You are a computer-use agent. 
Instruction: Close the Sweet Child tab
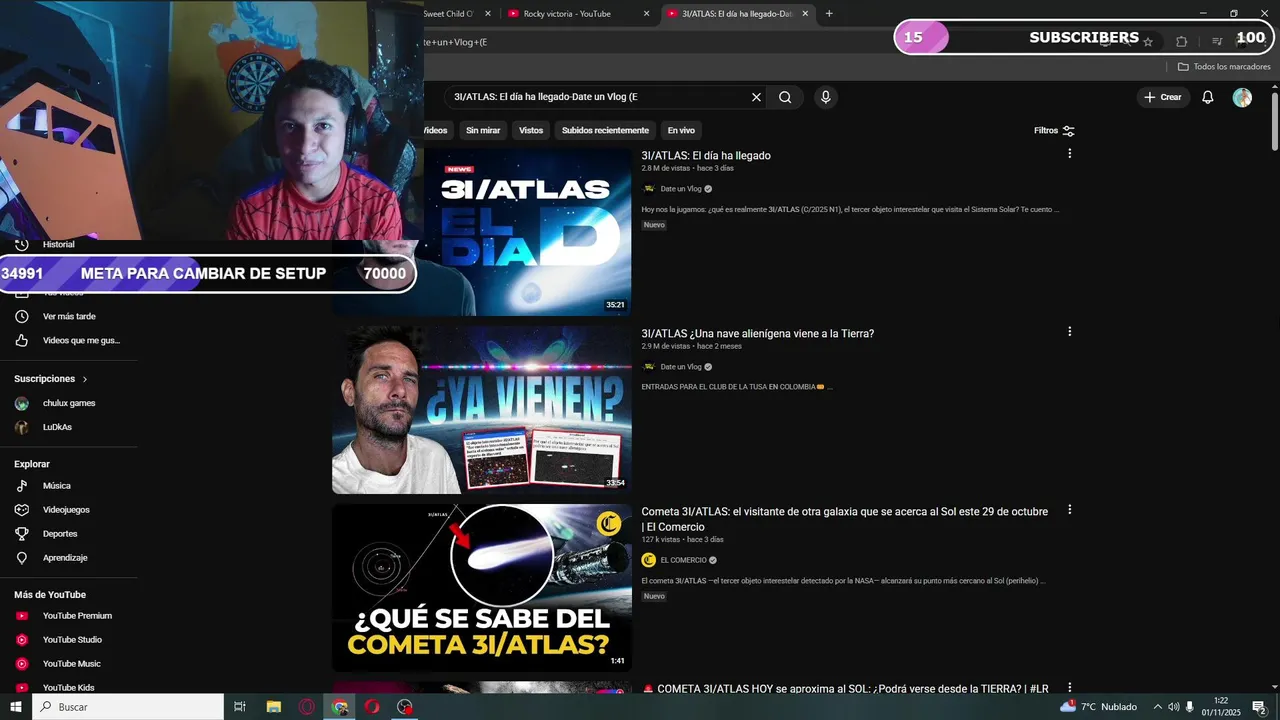point(487,14)
